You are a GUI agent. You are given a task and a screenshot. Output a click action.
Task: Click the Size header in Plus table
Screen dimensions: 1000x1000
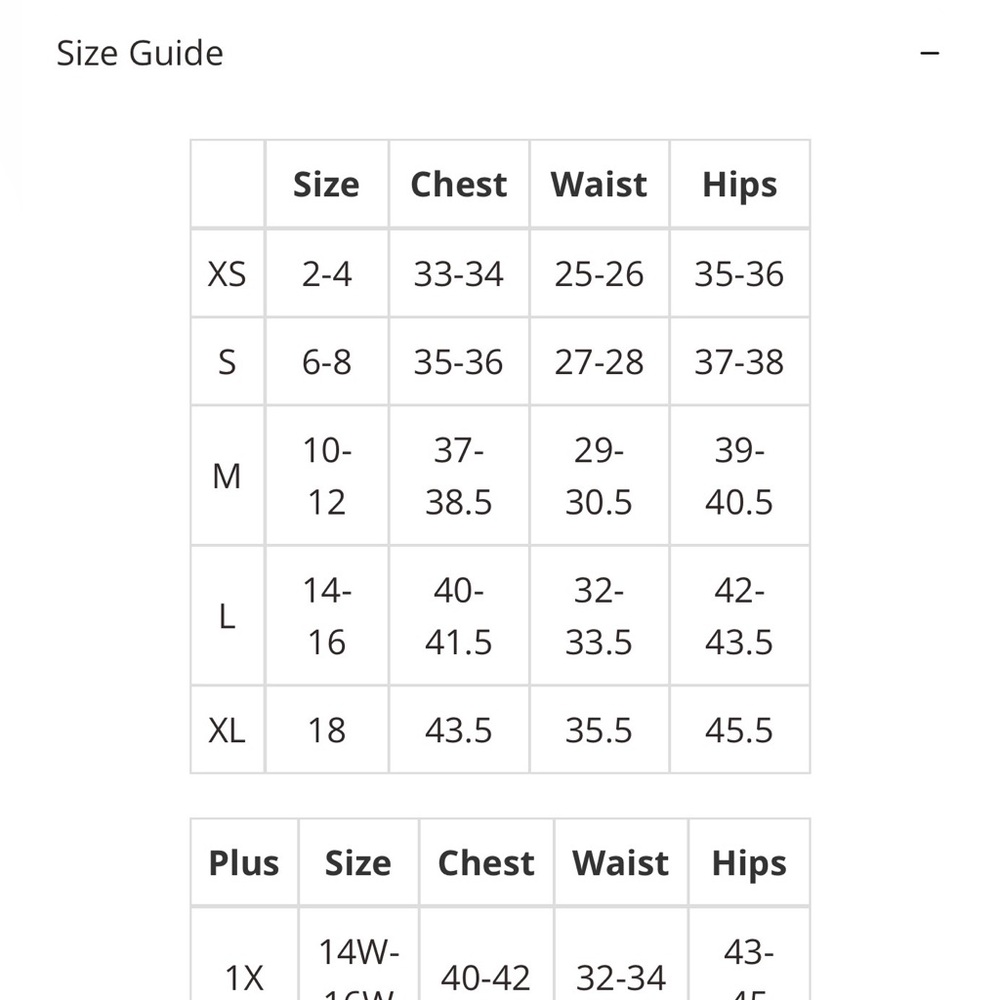click(358, 863)
